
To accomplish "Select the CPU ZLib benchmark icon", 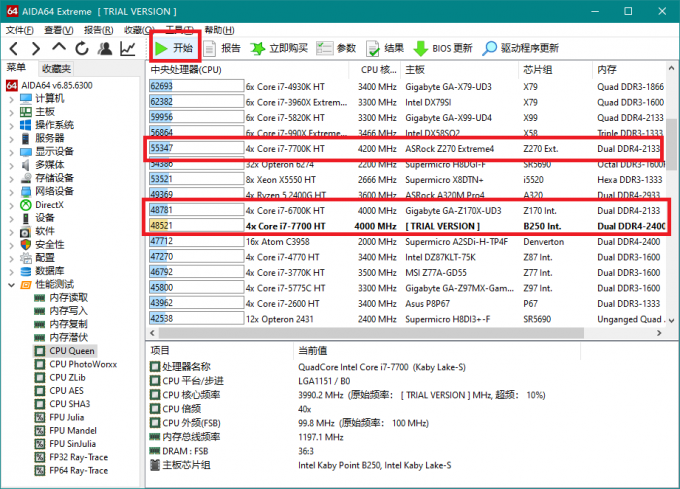I will click(39, 378).
